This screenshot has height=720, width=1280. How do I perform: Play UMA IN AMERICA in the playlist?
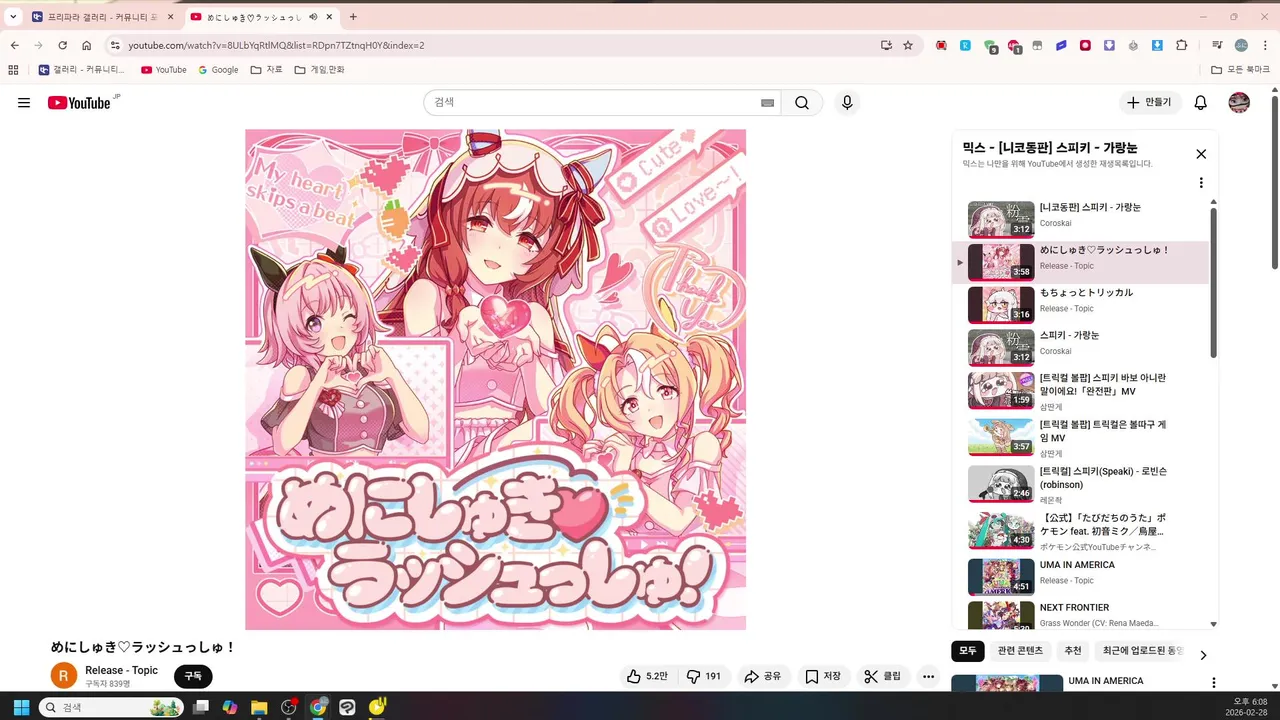pos(1082,577)
